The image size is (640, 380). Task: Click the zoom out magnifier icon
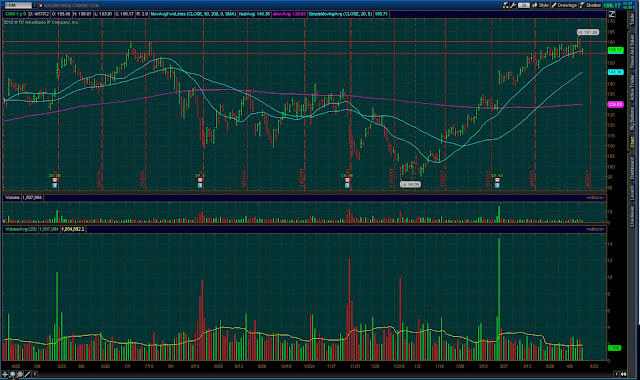(x=20, y=374)
